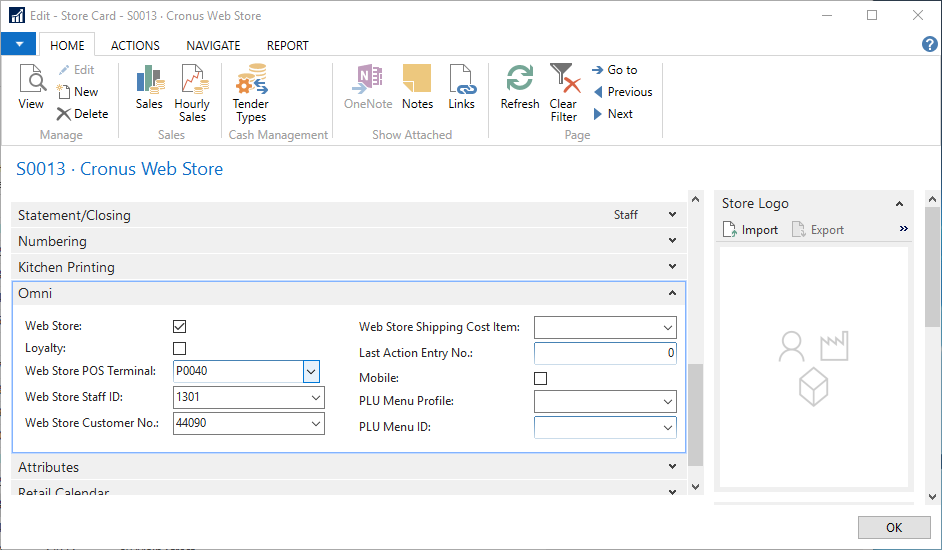This screenshot has width=942, height=550.
Task: Open the PLU Menu Profile dropdown
Action: coord(668,402)
